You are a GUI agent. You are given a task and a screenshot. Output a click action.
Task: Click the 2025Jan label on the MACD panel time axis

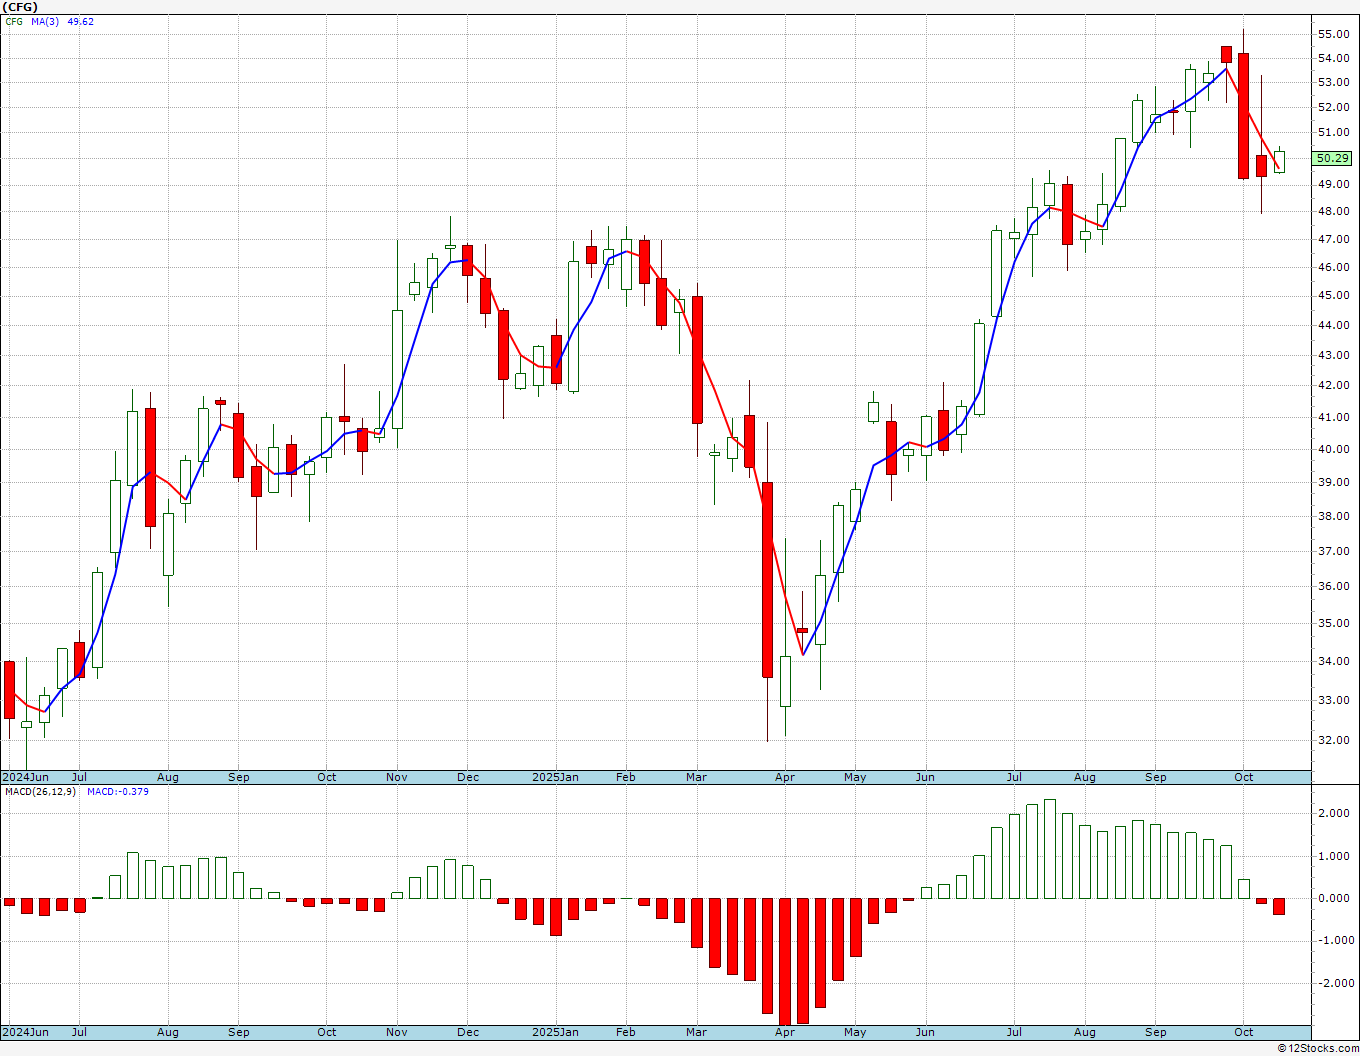coord(555,1032)
